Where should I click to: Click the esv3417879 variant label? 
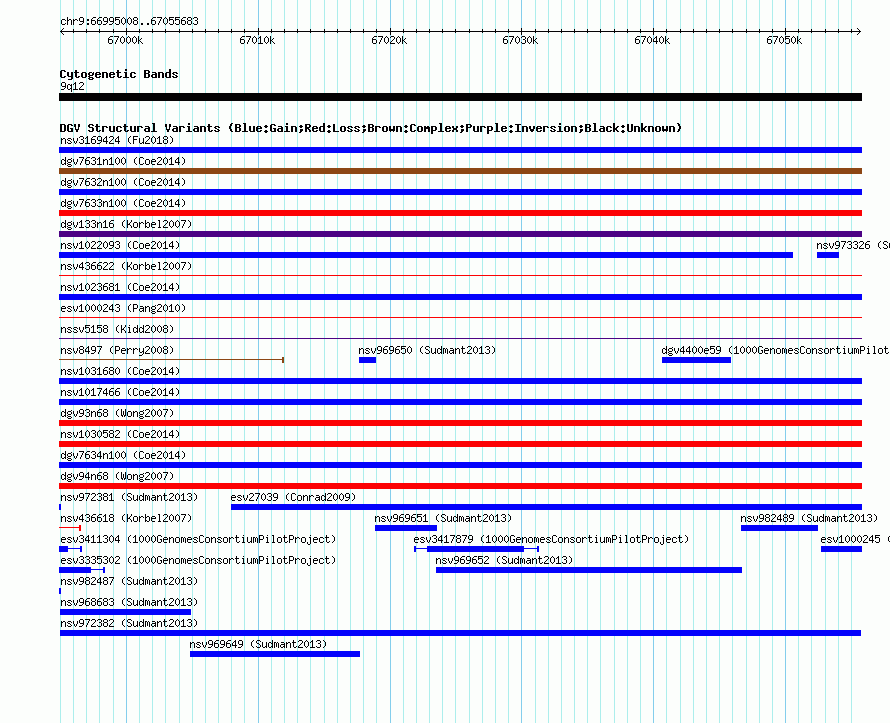click(551, 539)
